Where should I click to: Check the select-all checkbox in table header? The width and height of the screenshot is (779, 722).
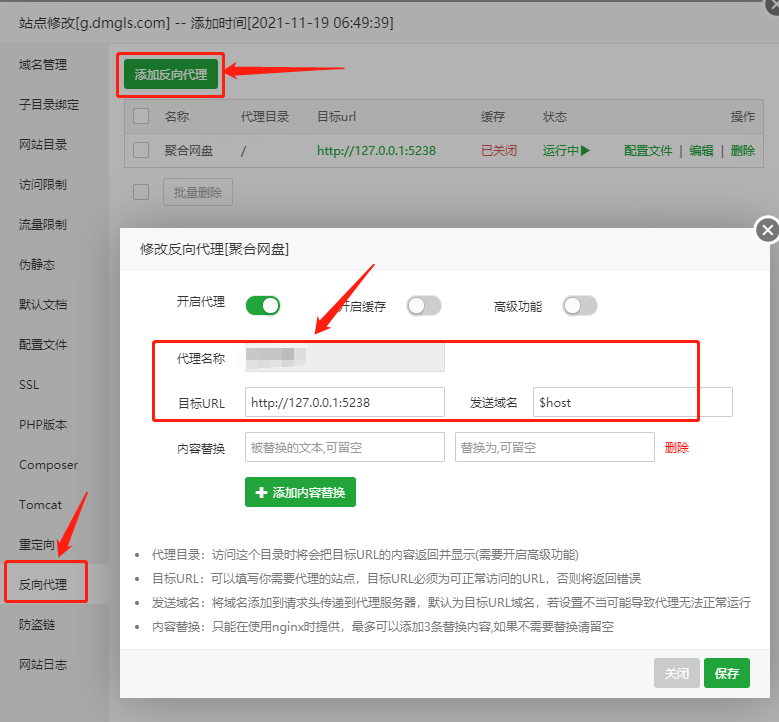pos(141,116)
